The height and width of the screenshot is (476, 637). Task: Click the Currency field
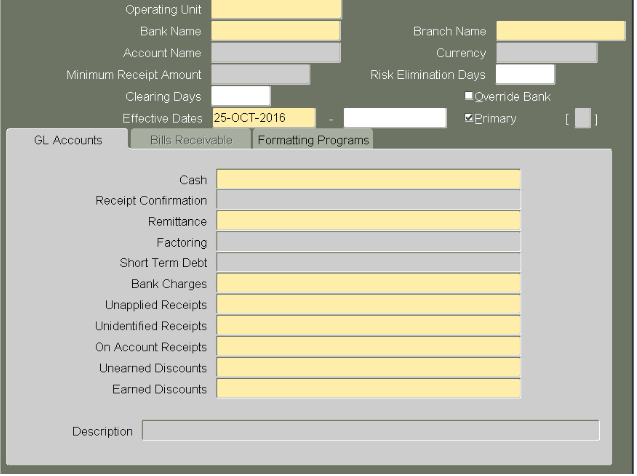pos(547,53)
